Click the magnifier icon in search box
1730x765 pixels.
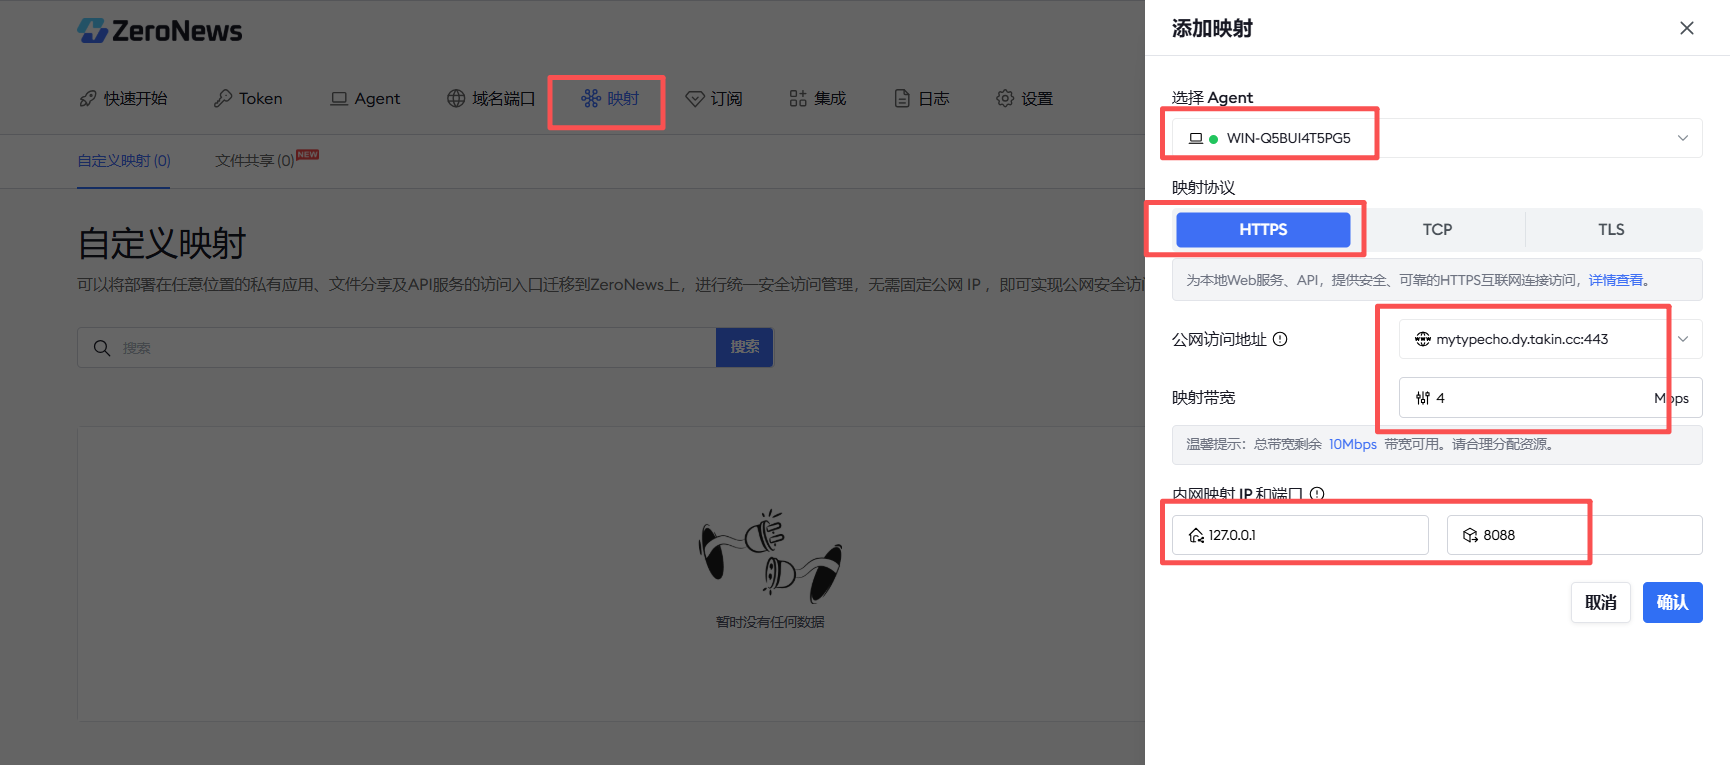pyautogui.click(x=102, y=348)
